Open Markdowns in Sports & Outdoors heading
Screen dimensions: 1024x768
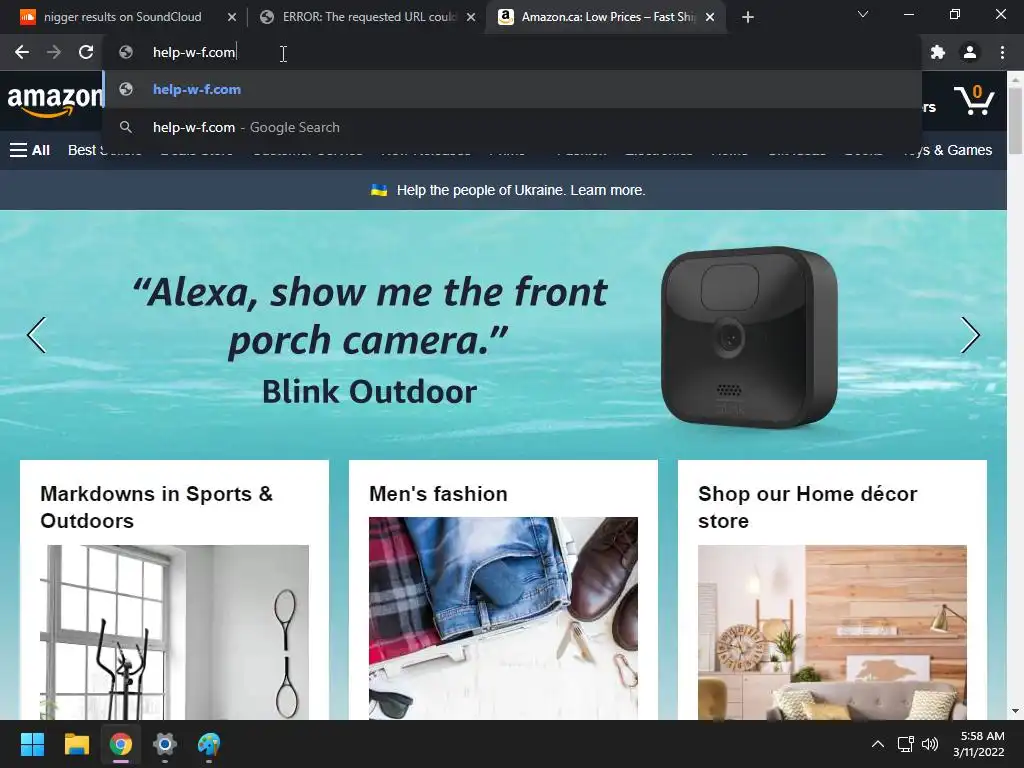coord(156,507)
